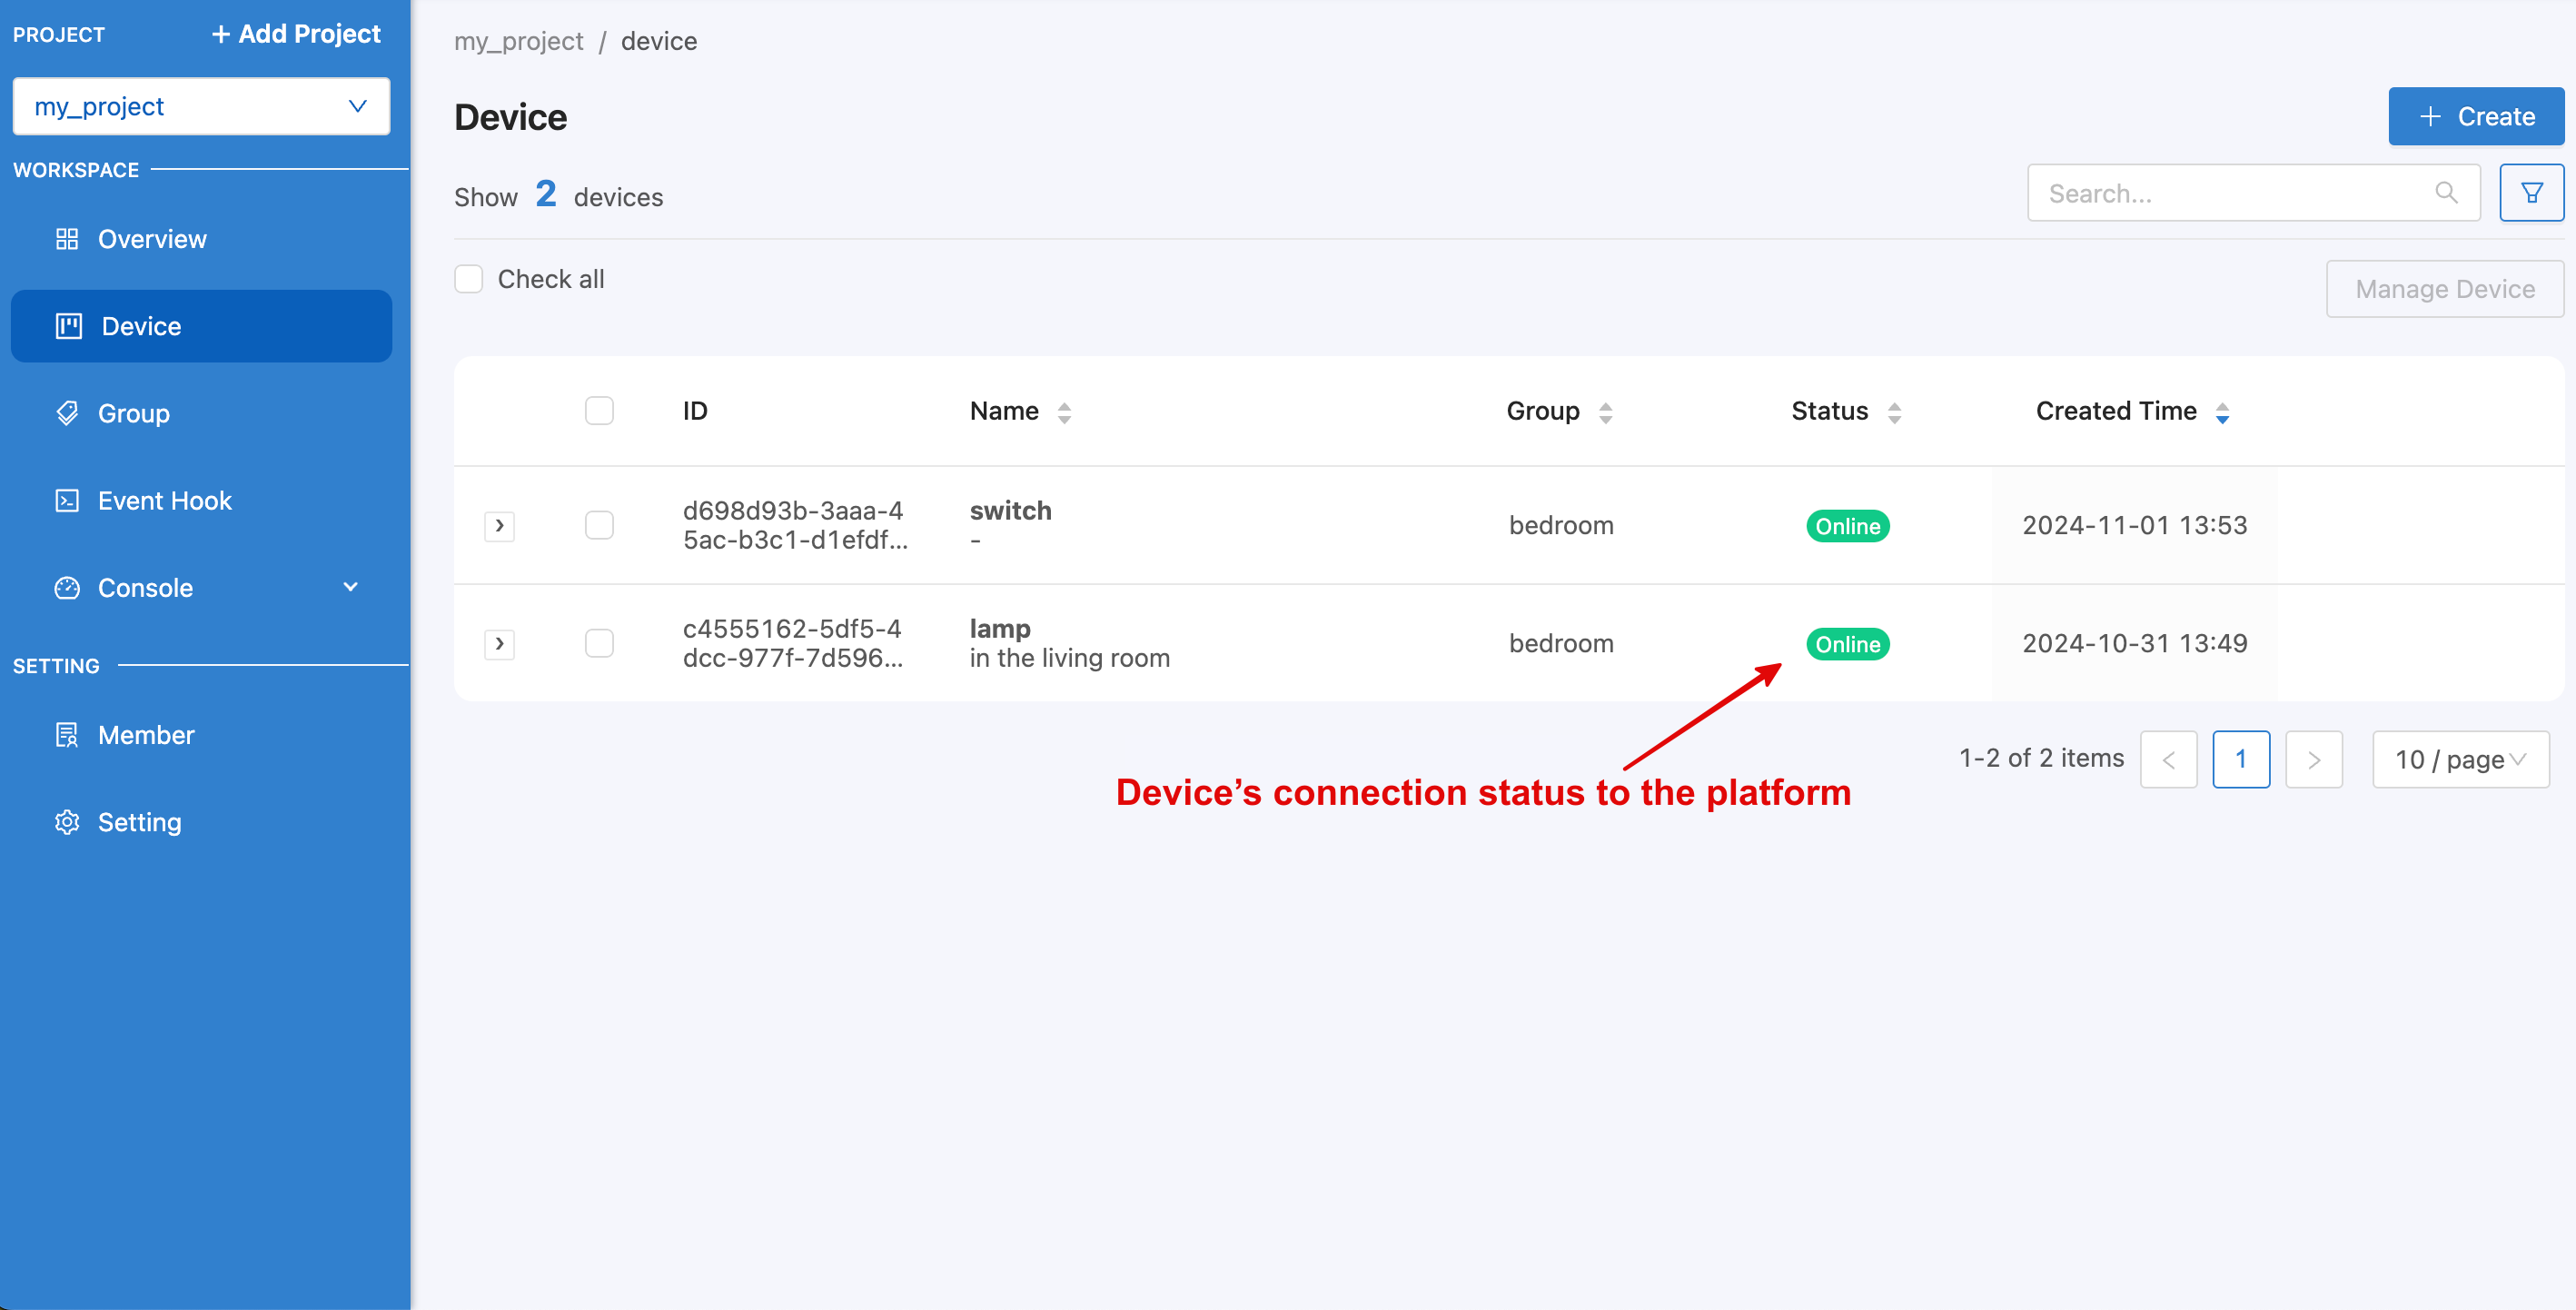This screenshot has width=2576, height=1310.
Task: Click the device breadcrumb item
Action: (659, 41)
